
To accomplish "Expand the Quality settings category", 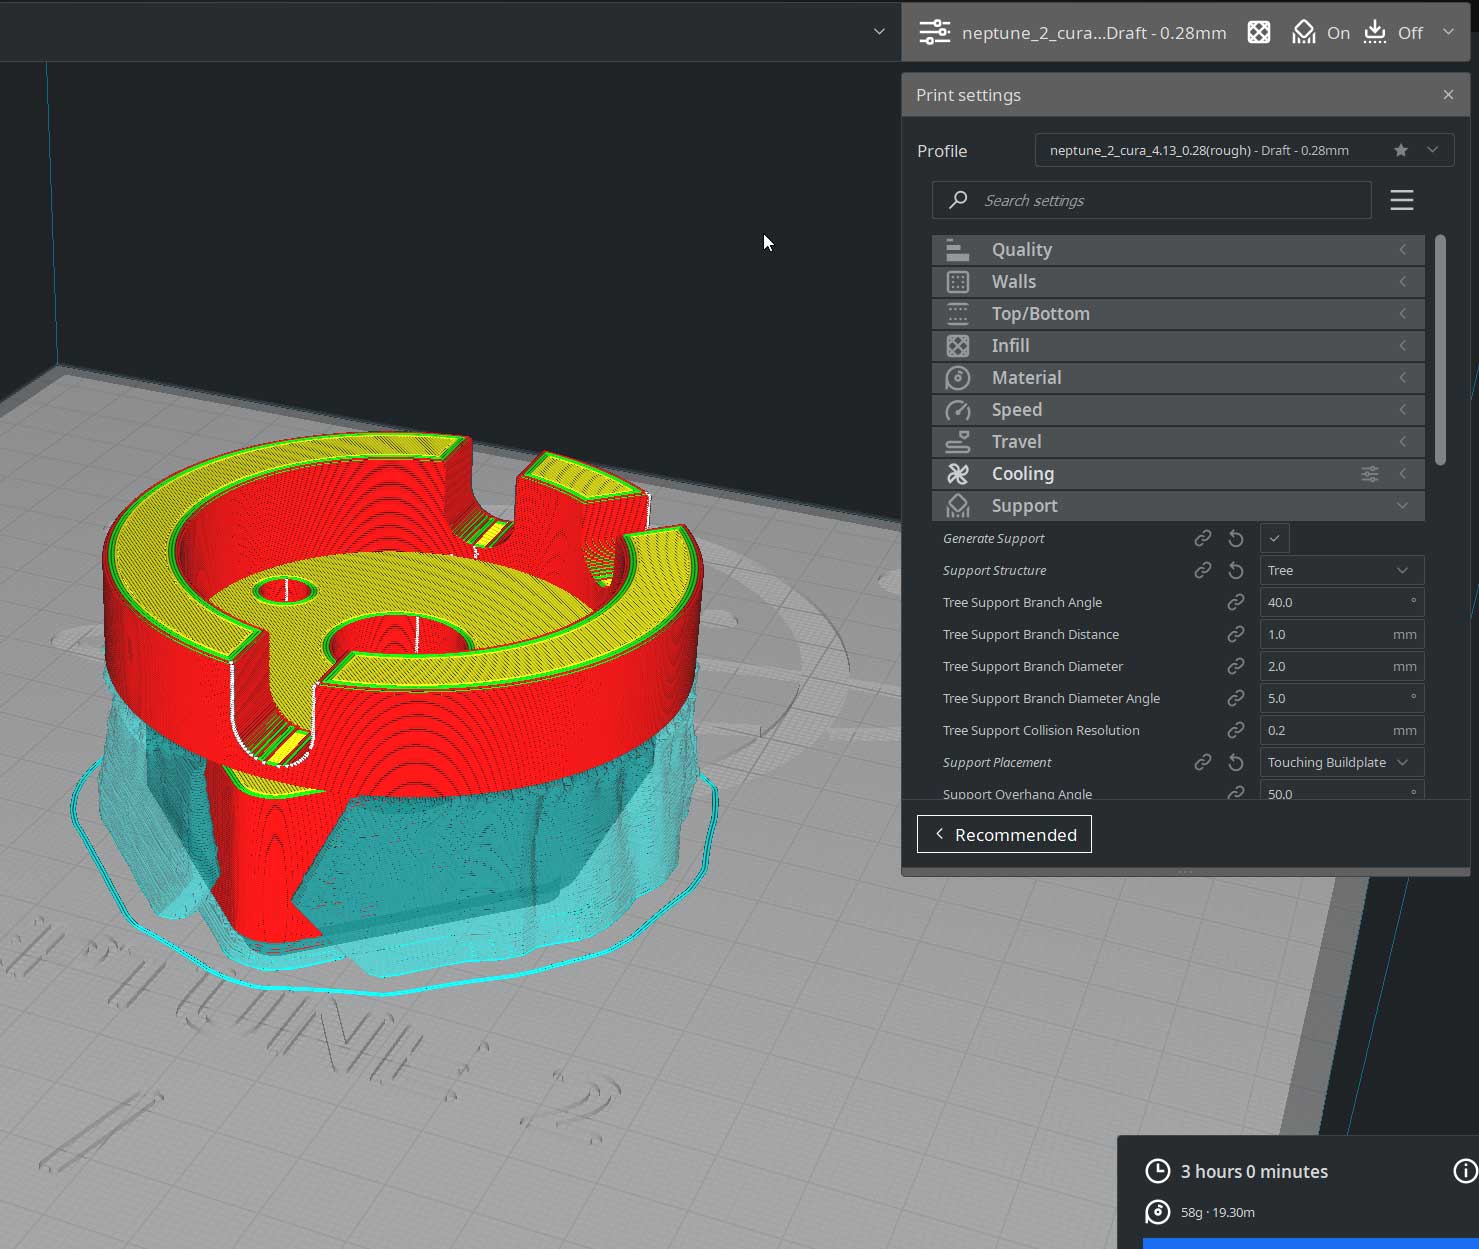I will coord(1178,250).
